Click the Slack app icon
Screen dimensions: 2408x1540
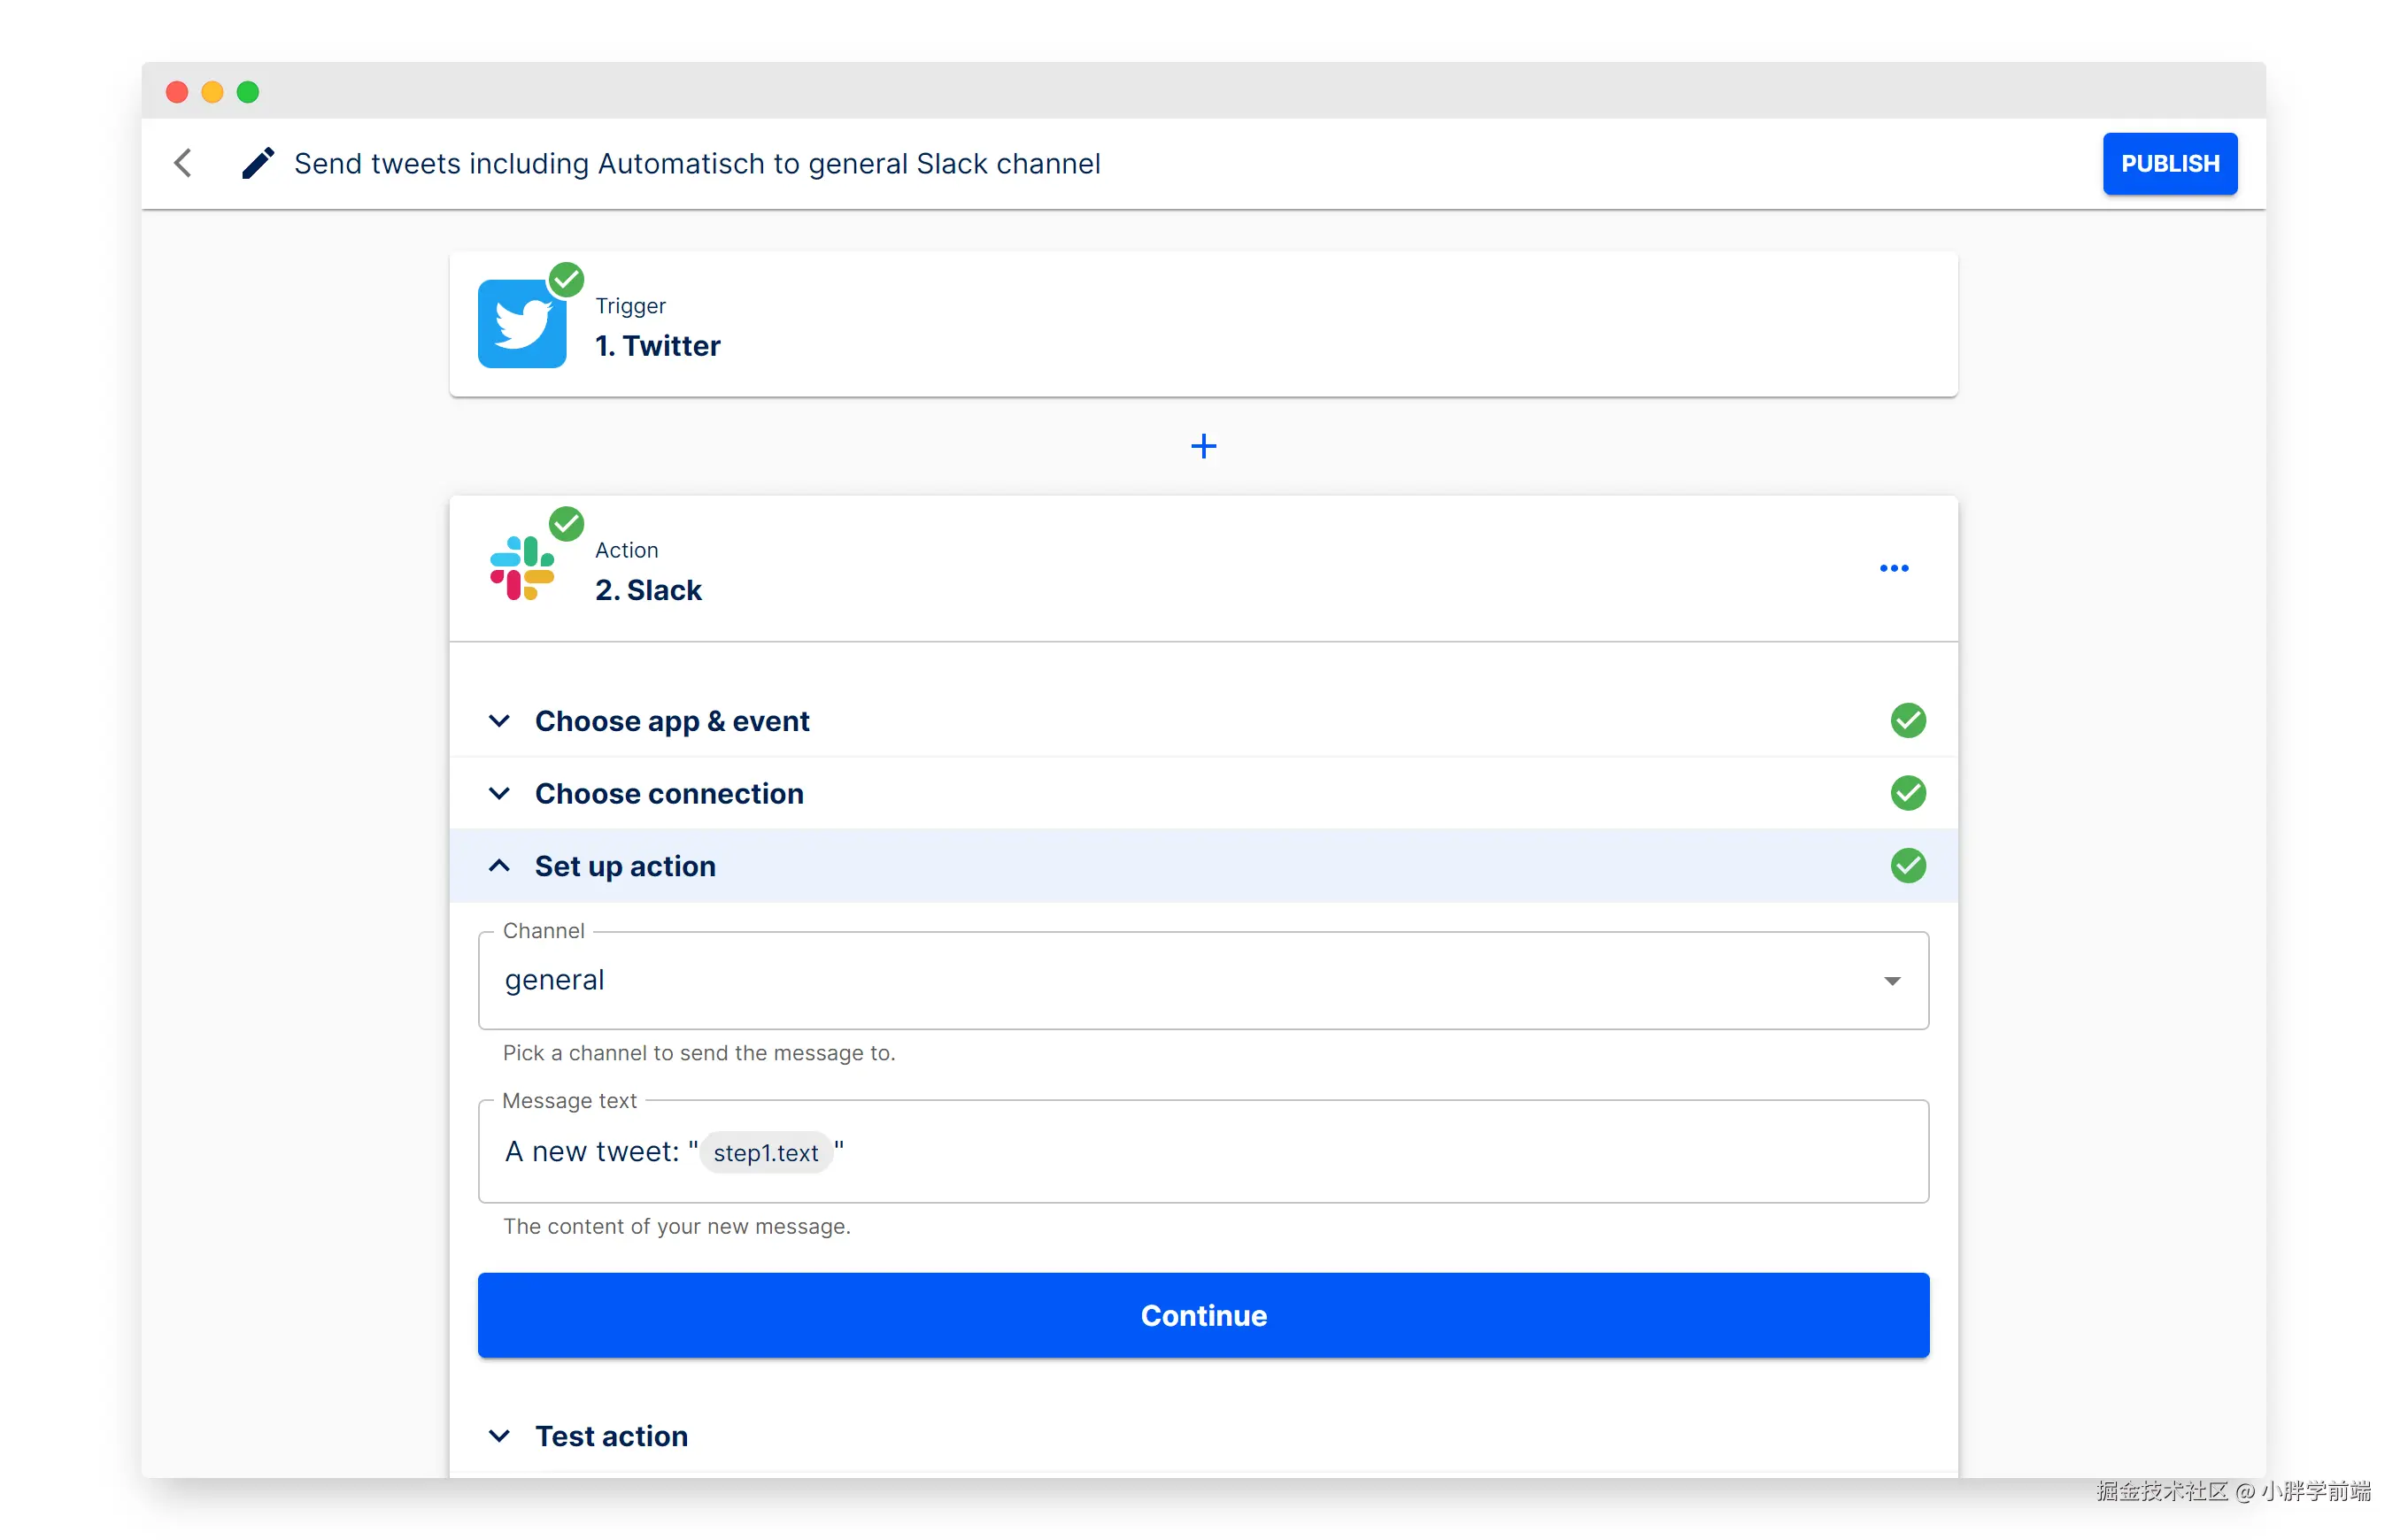[522, 568]
